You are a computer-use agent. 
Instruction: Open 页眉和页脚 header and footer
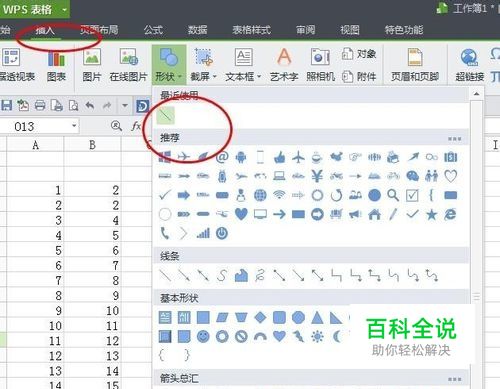415,65
